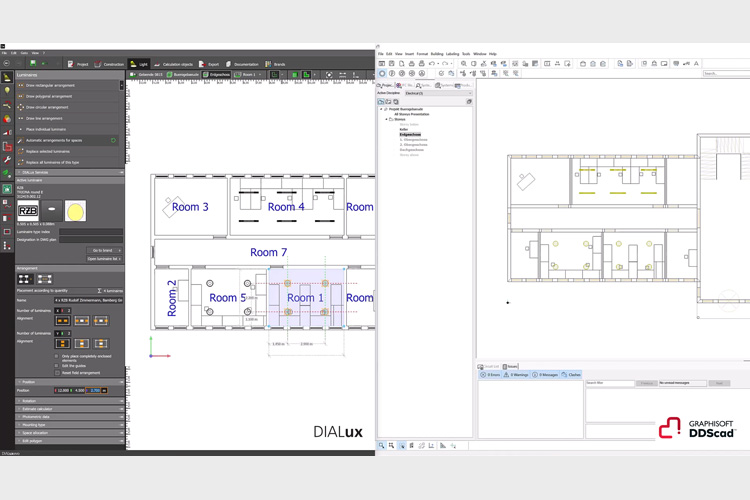Image resolution: width=750 pixels, height=500 pixels.
Task: Select the middle Y alignment option
Action: (82, 343)
